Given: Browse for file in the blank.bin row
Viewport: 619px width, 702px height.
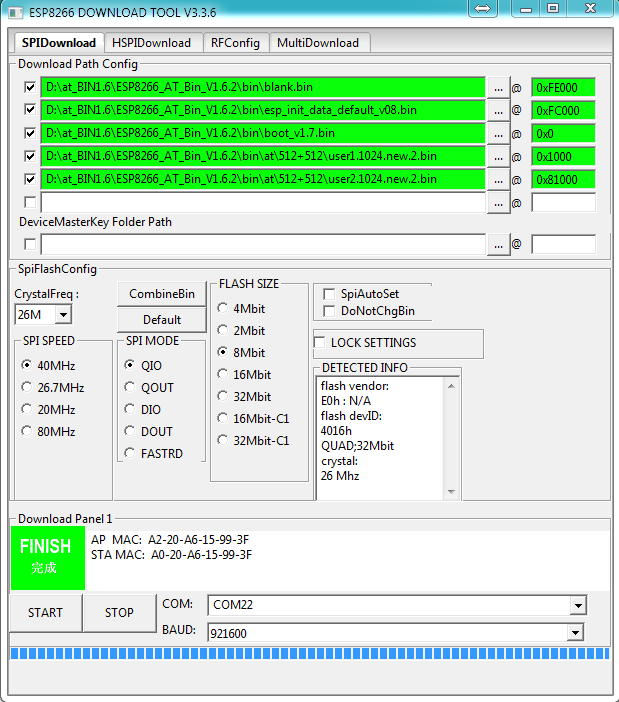Looking at the screenshot, I should point(498,88).
